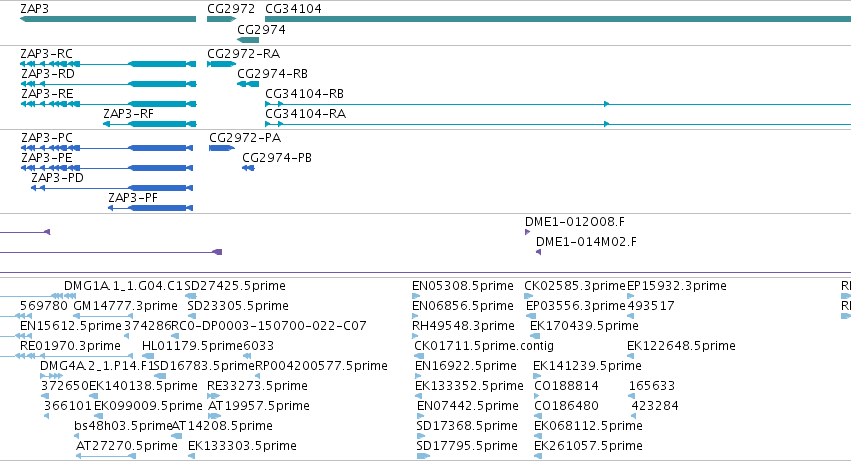Click the CG2974-PB protein label

pos(277,158)
